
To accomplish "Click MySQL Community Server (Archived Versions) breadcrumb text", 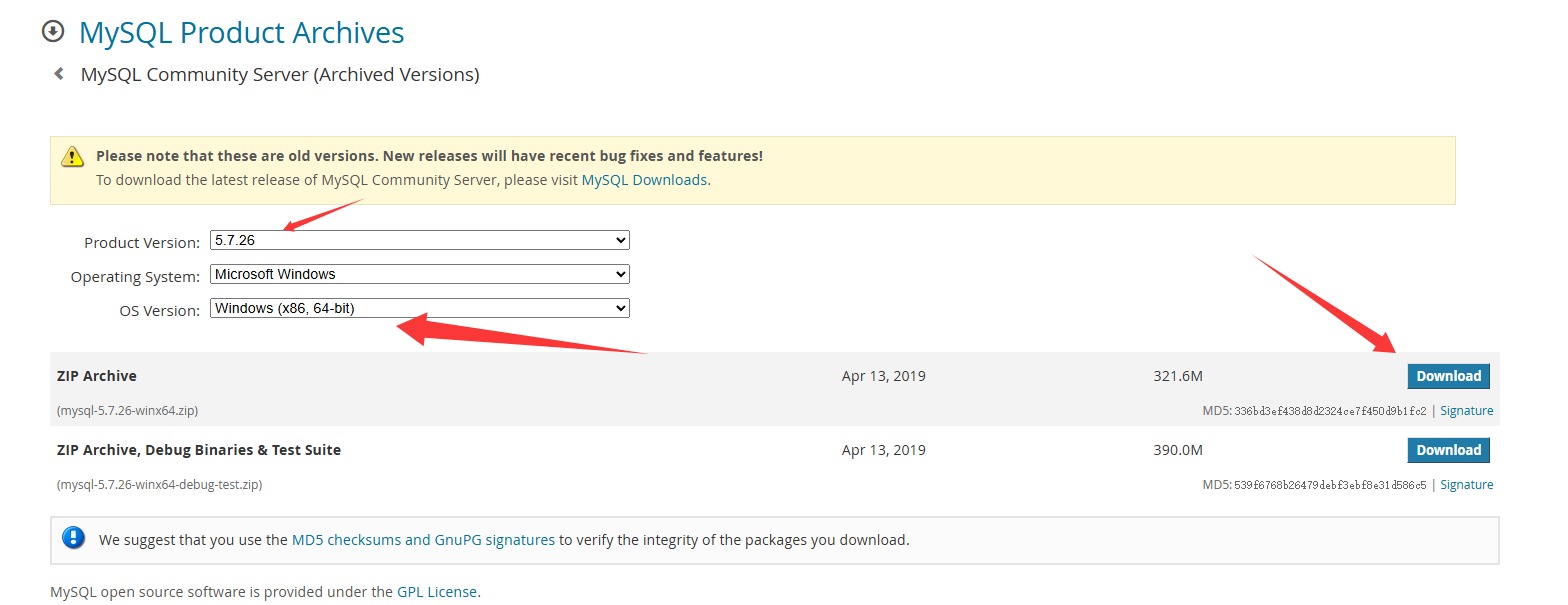I will pyautogui.click(x=280, y=74).
